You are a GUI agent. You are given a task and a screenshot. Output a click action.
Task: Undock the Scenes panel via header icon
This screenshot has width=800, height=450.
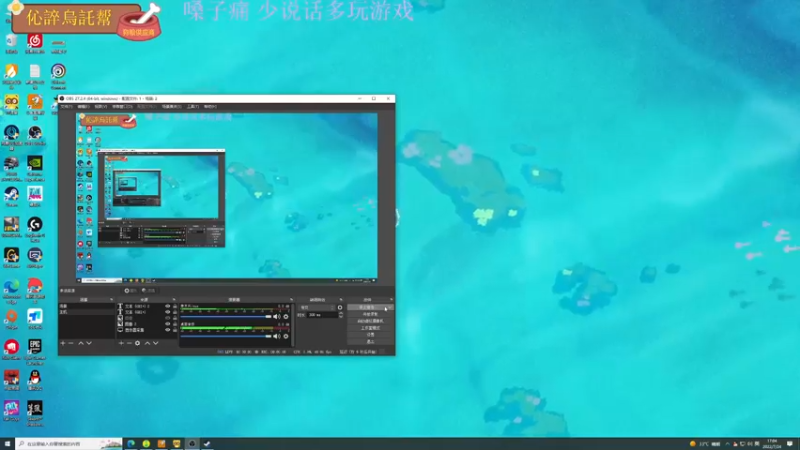tap(111, 299)
